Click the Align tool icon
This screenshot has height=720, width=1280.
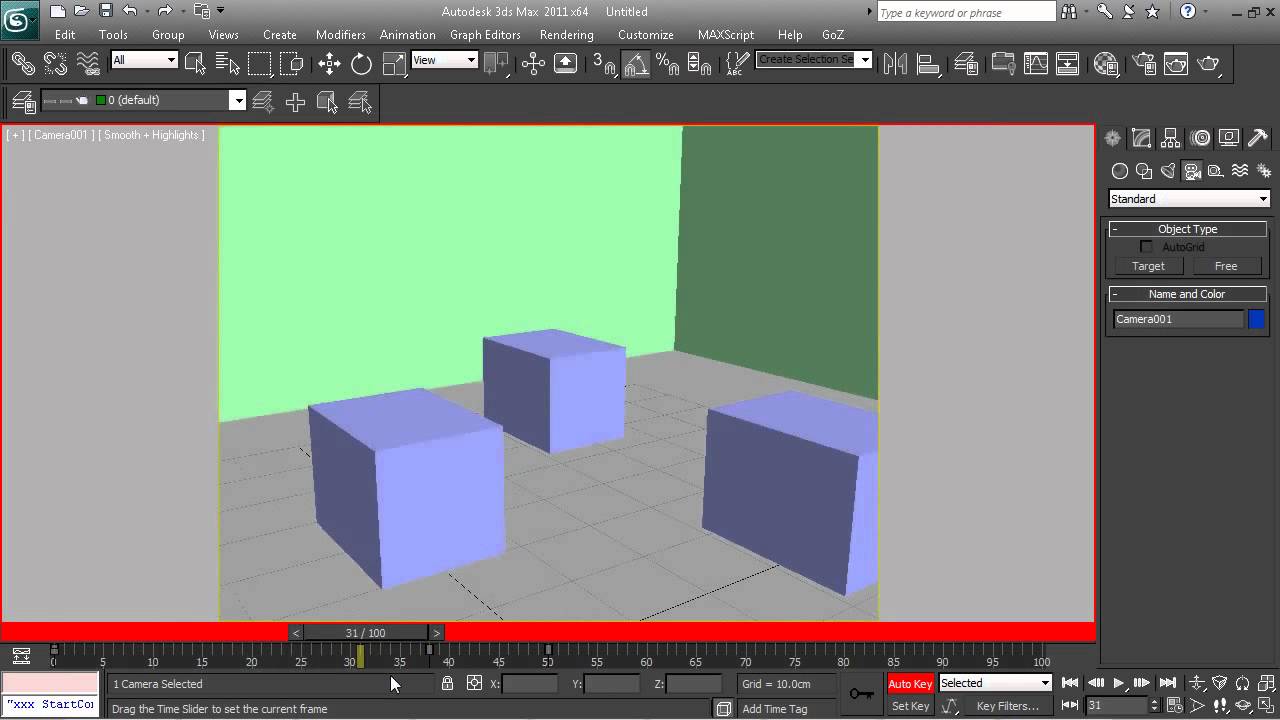coord(929,64)
